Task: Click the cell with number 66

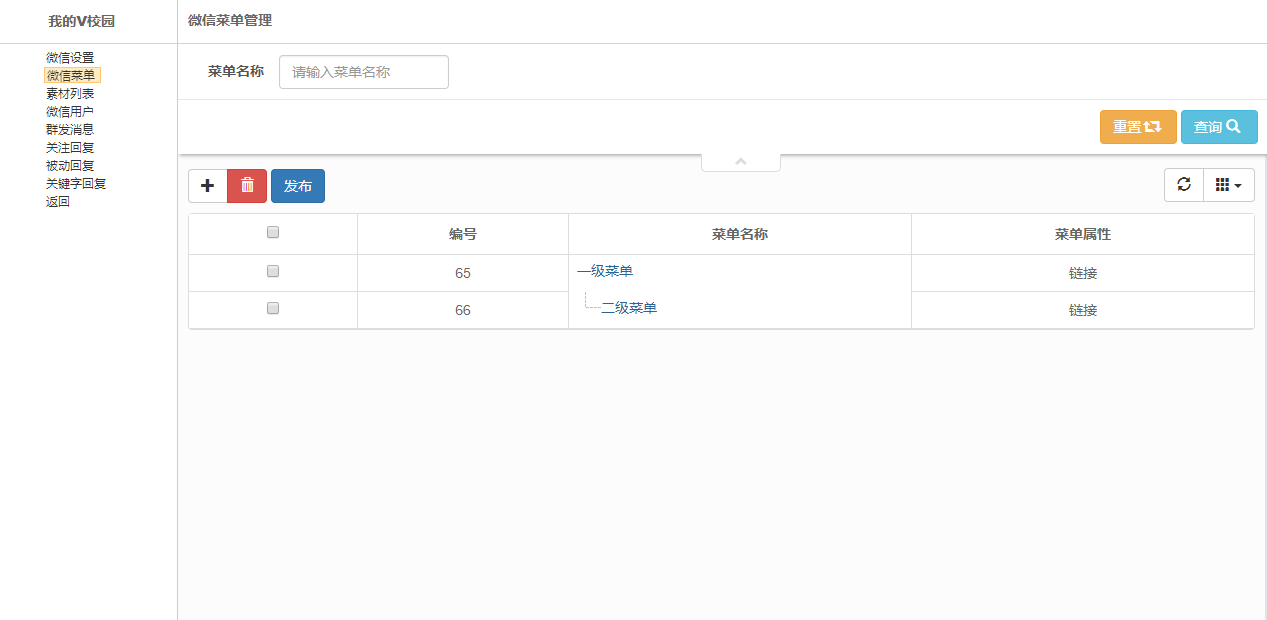Action: pyautogui.click(x=463, y=310)
